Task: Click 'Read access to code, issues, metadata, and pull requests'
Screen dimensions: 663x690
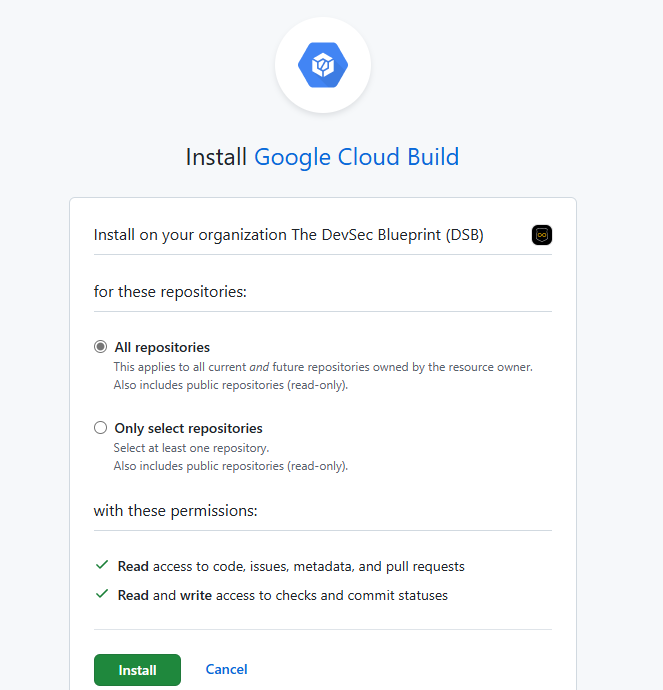Action: tap(291, 566)
